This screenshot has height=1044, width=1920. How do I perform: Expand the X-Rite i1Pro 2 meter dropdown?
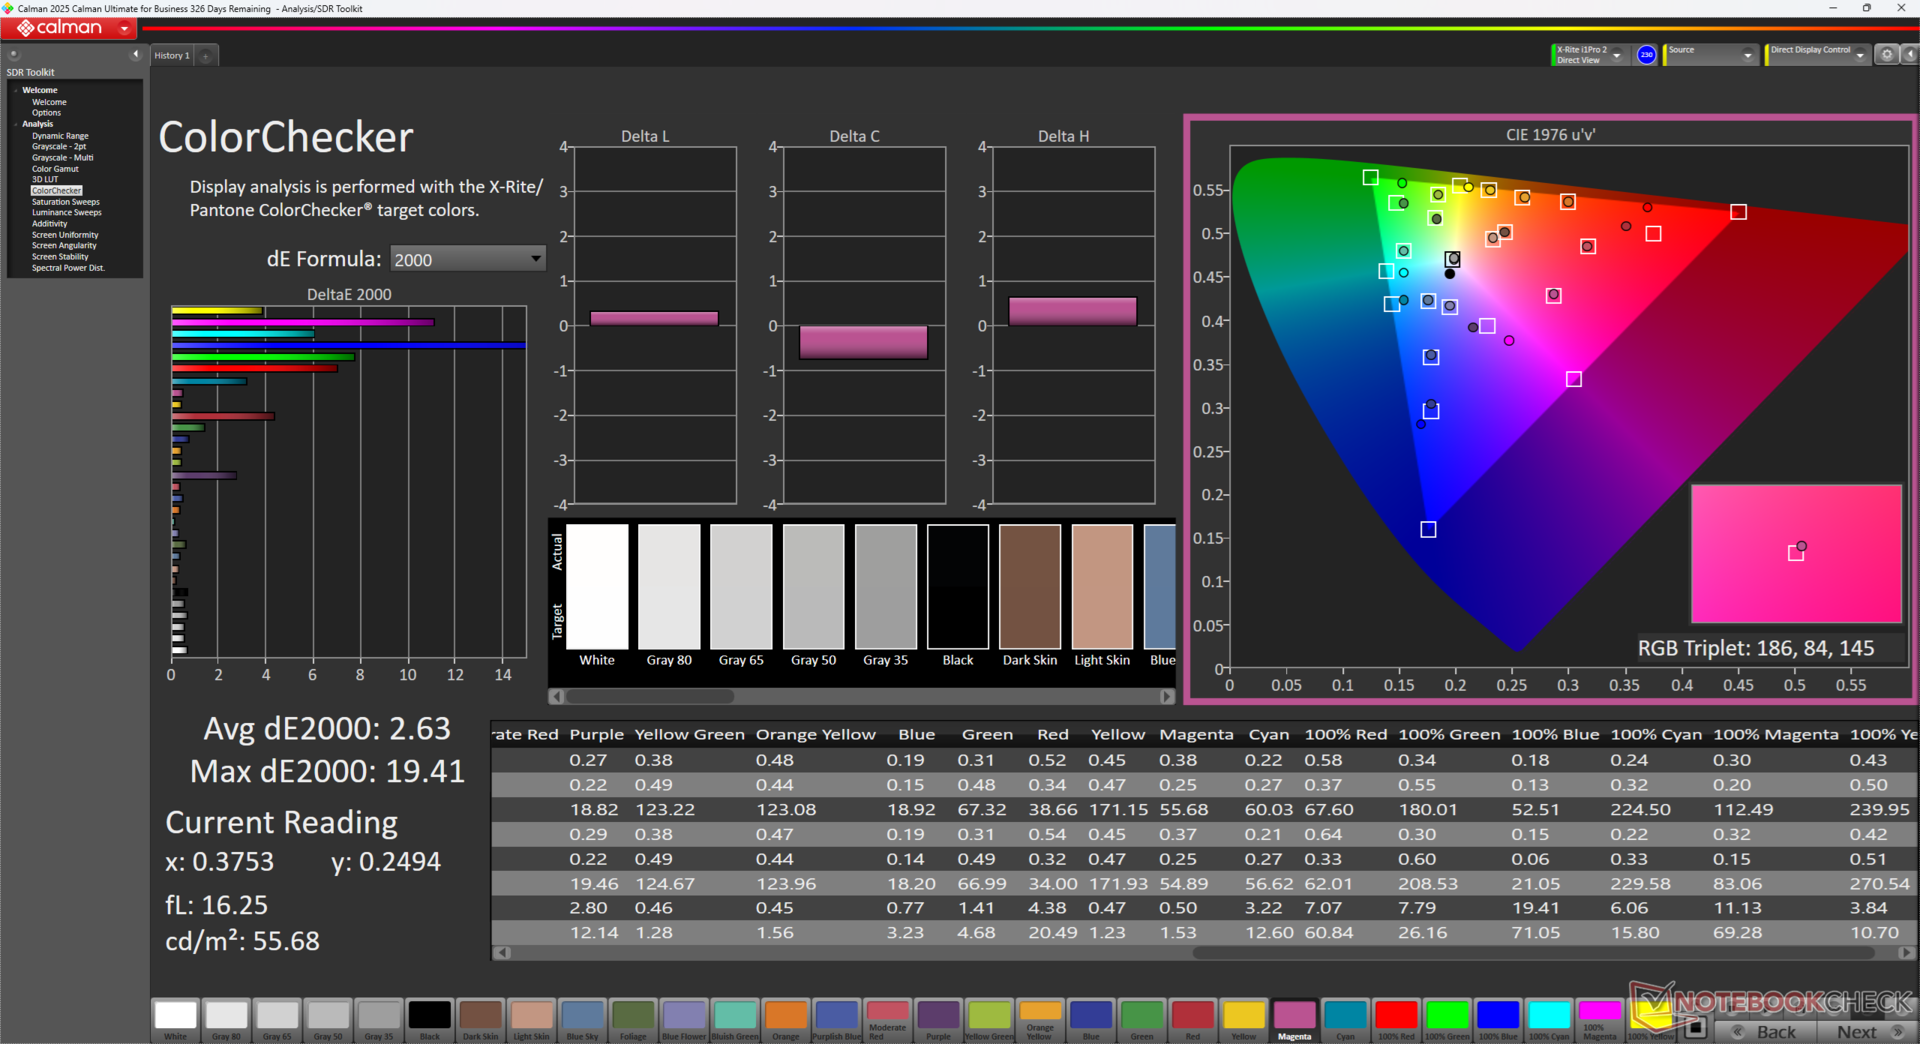click(1616, 55)
